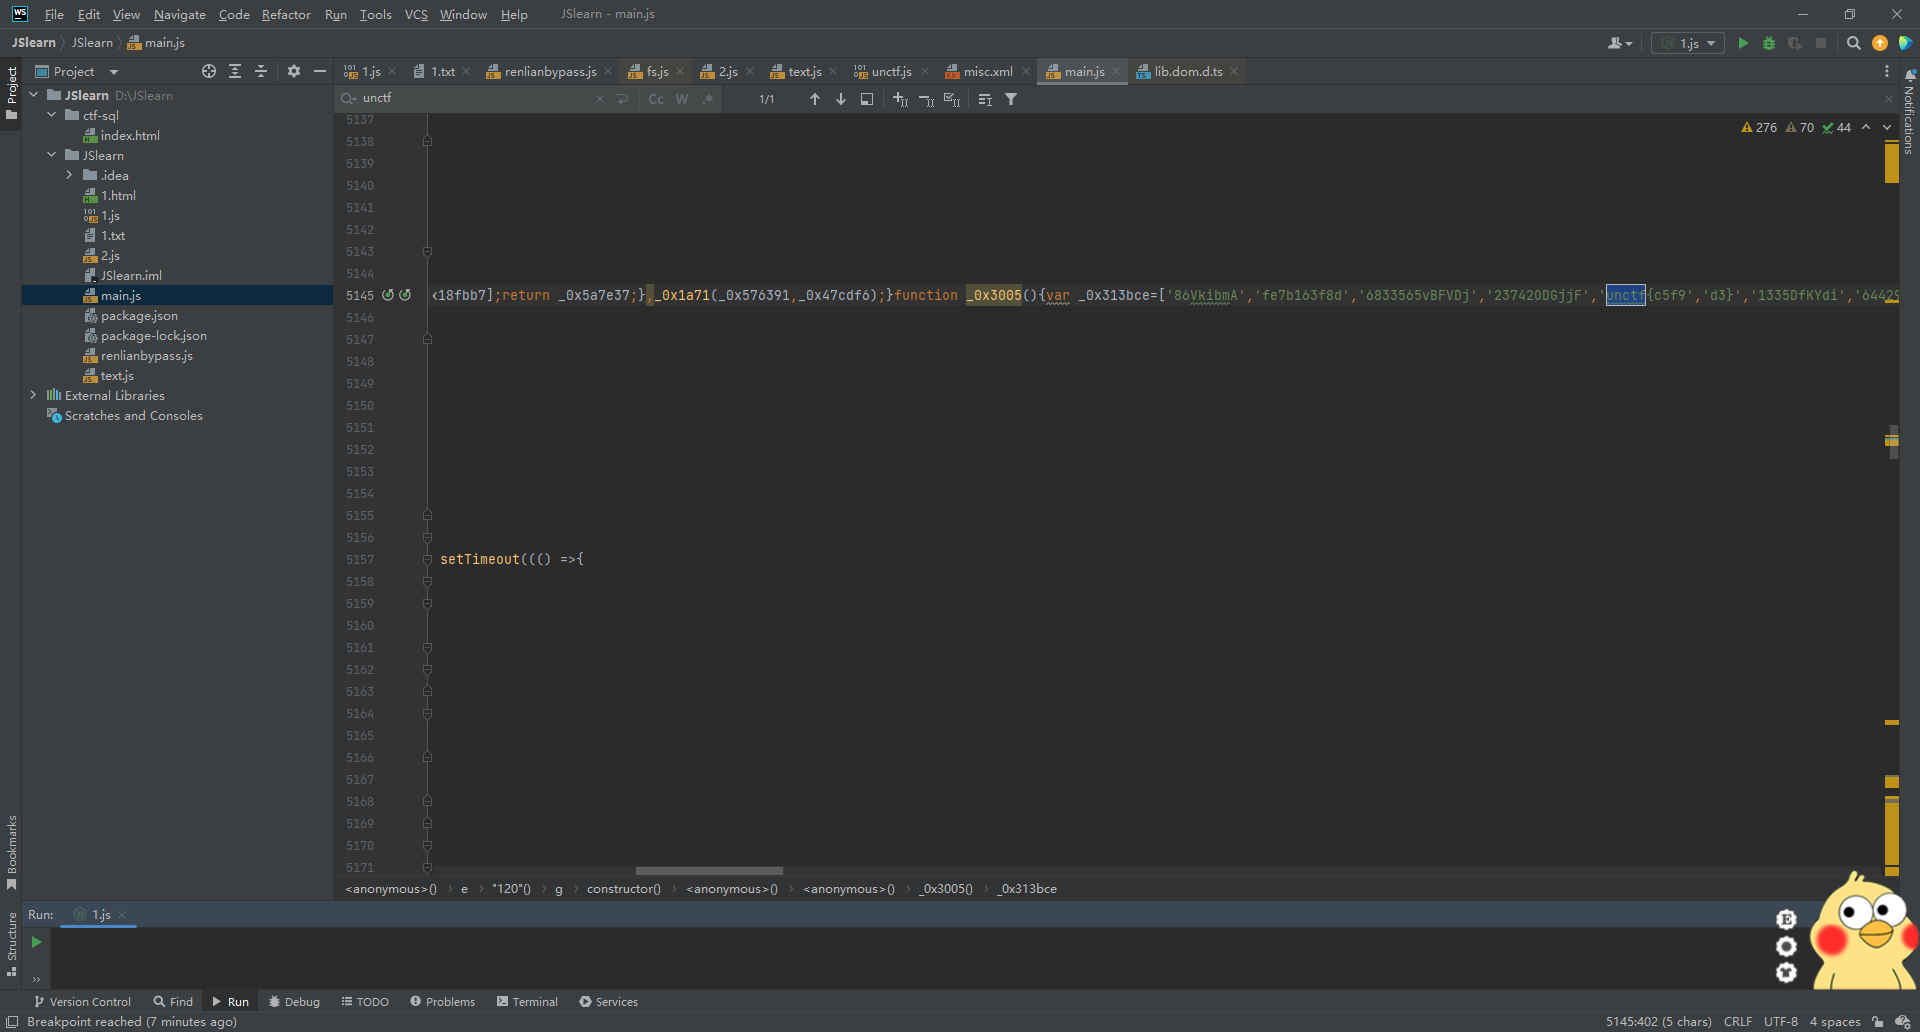Go to next highlighted error arrow
Image resolution: width=1920 pixels, height=1032 pixels.
coord(1887,127)
